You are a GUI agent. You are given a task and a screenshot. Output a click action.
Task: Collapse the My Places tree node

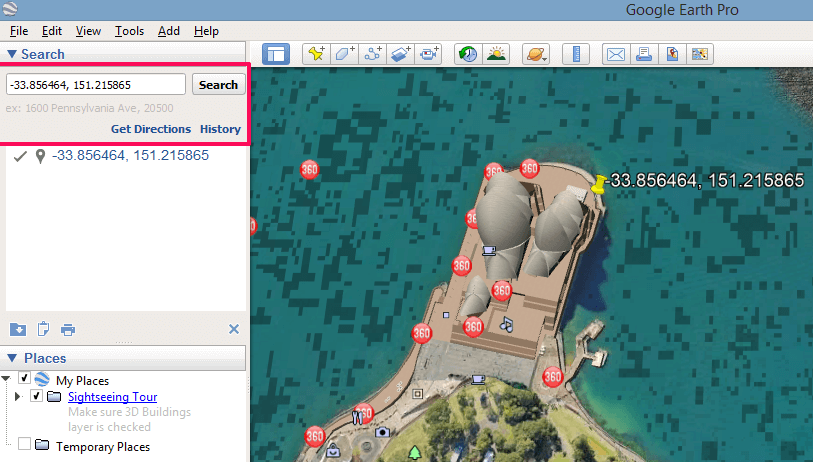tap(6, 379)
